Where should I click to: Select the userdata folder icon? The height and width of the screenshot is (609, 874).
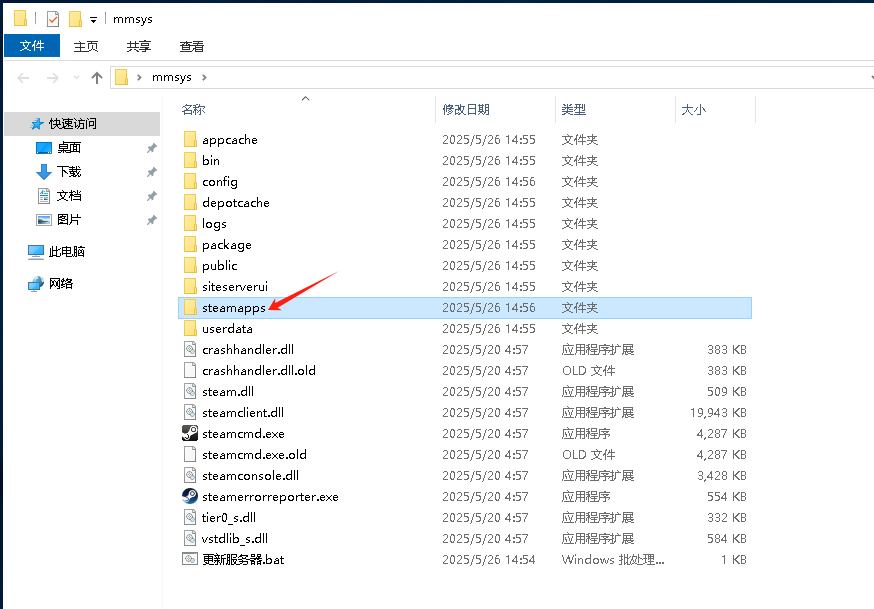[x=190, y=328]
